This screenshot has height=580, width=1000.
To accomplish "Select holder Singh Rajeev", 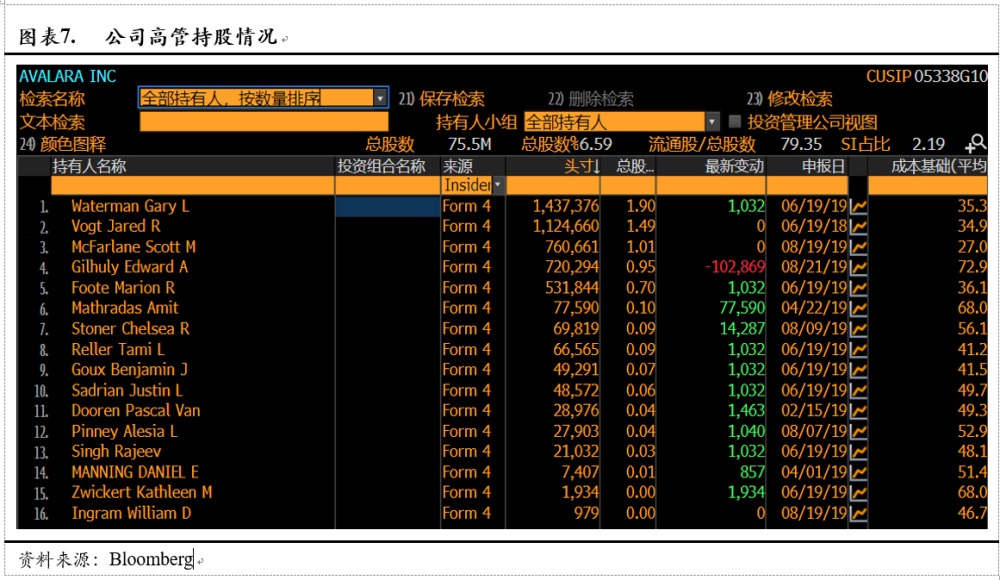I will 116,452.
